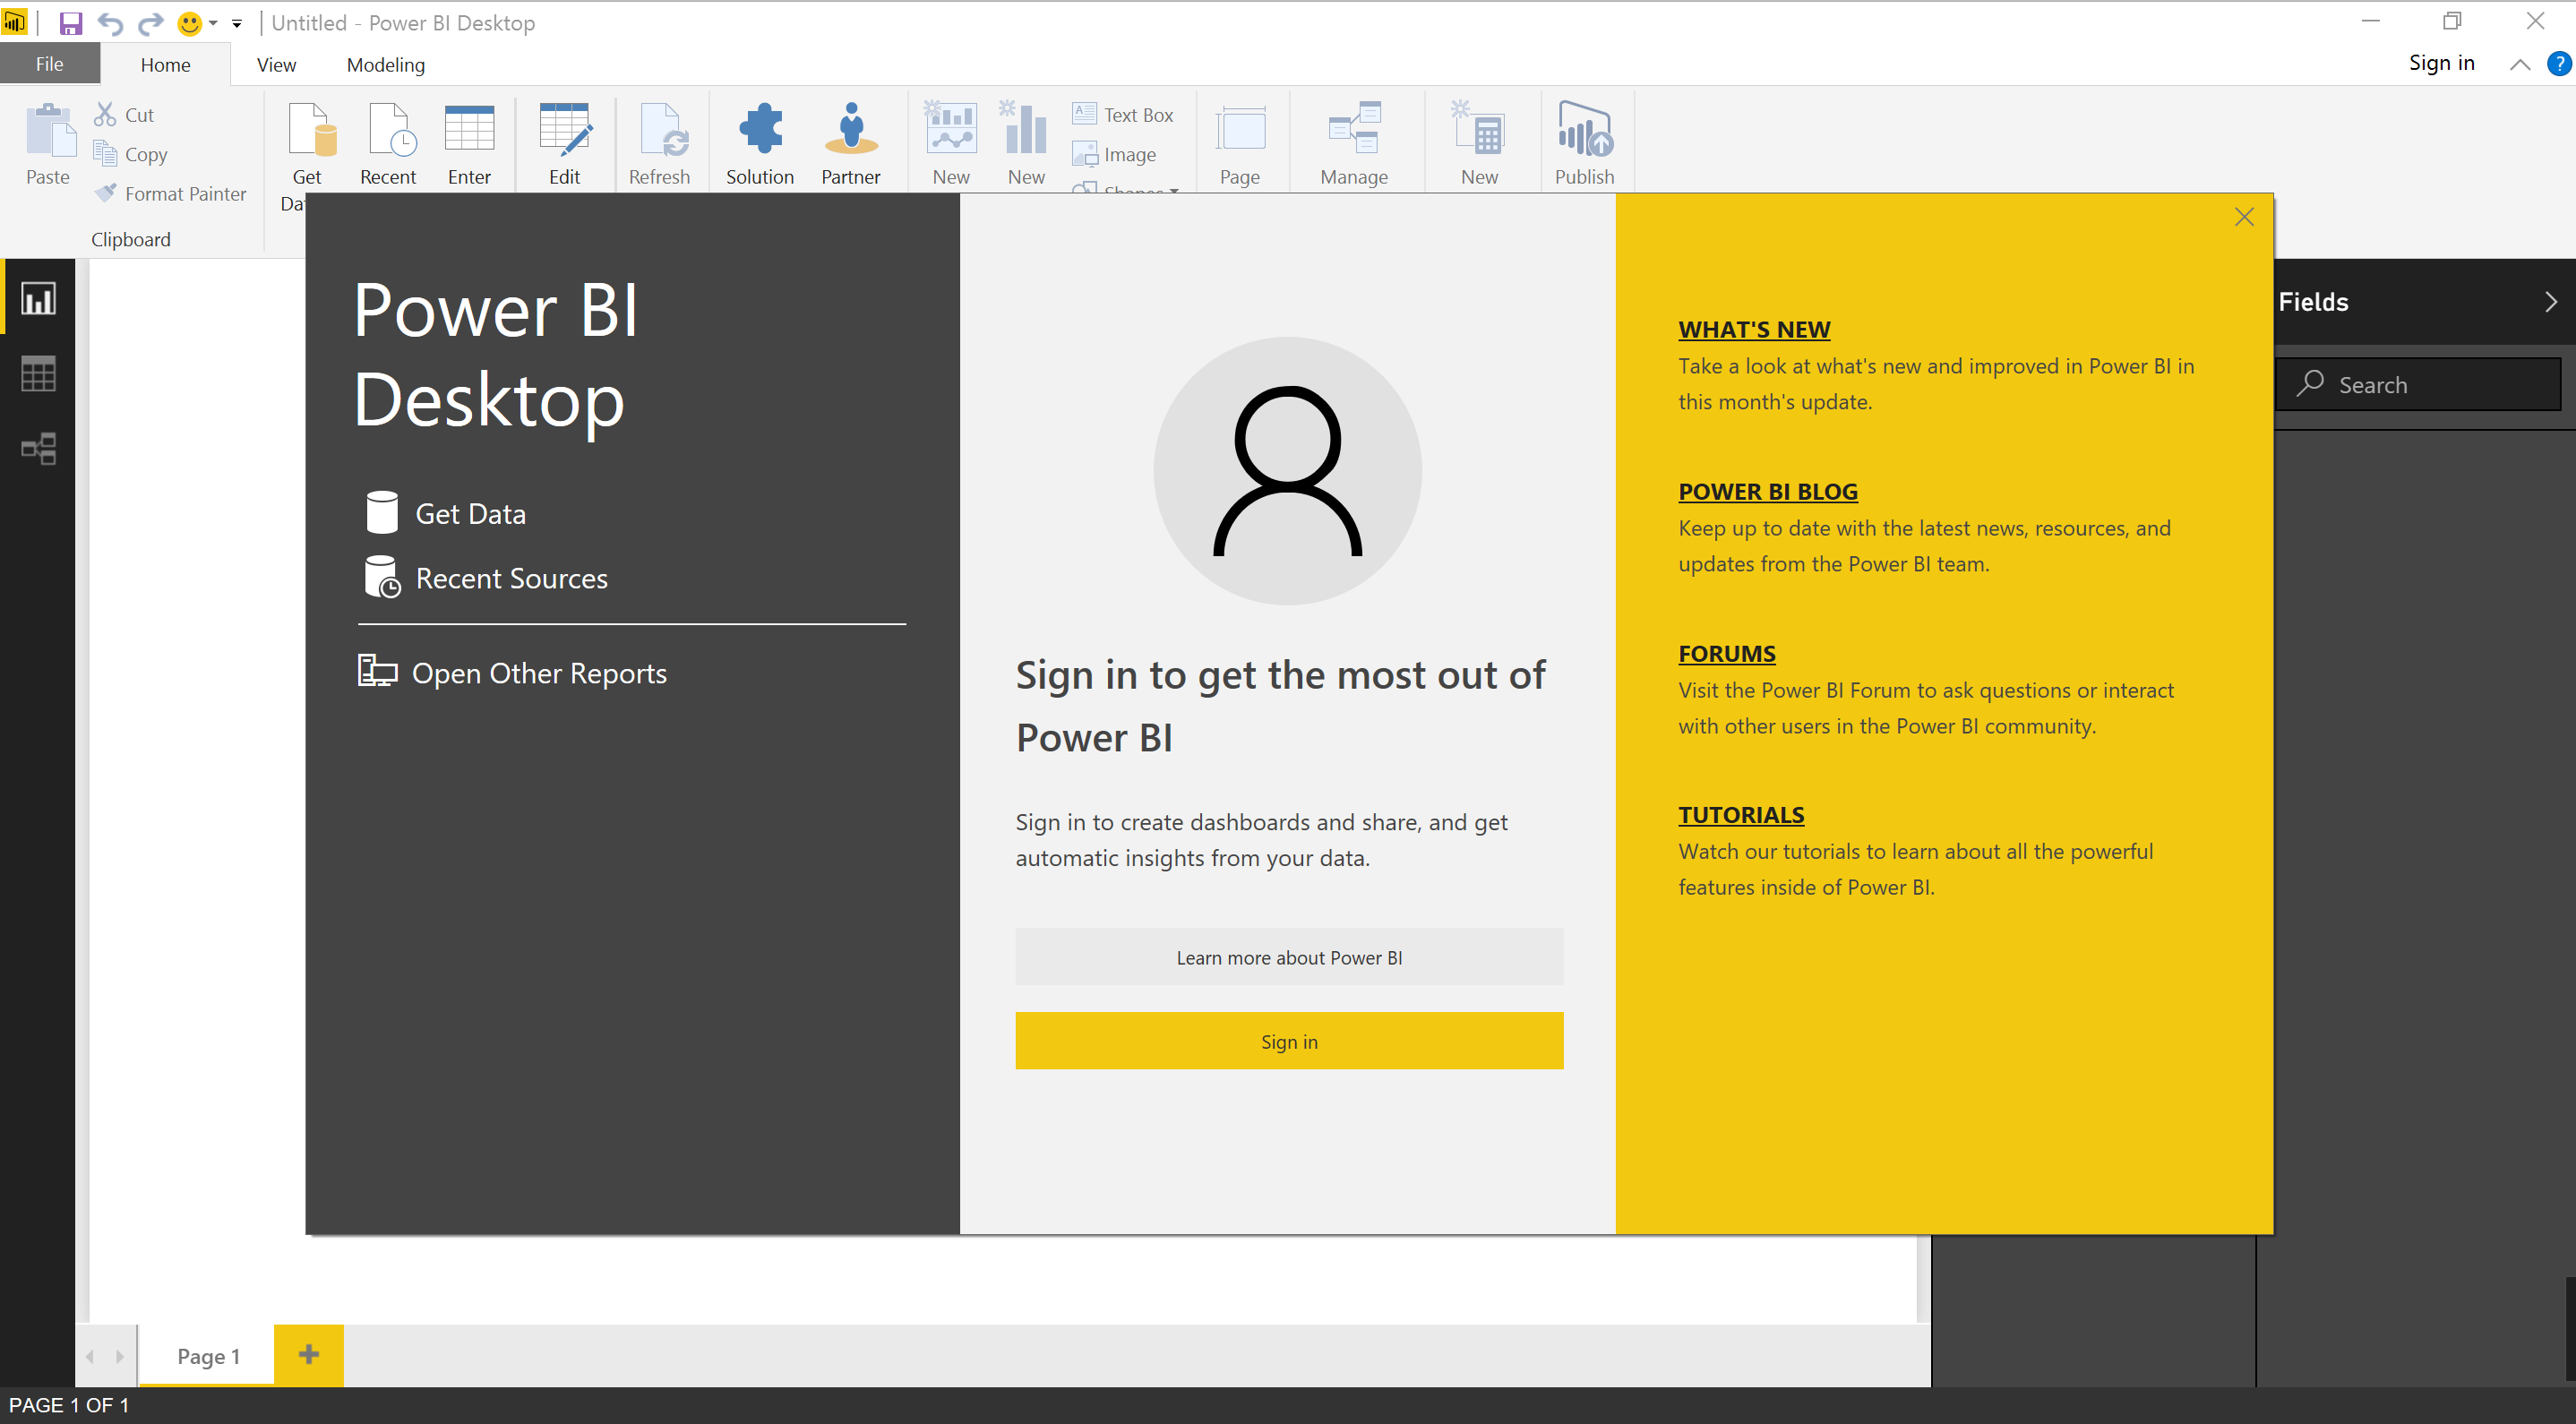Open the FORUMS link

(1727, 653)
